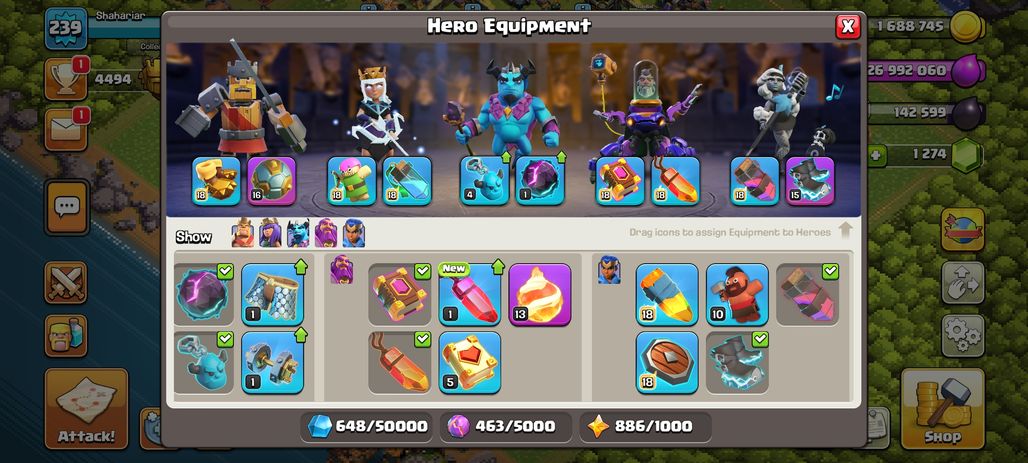Open the level 5 Healing Tome equipment
Screen dimensions: 1028x463
coord(469,363)
